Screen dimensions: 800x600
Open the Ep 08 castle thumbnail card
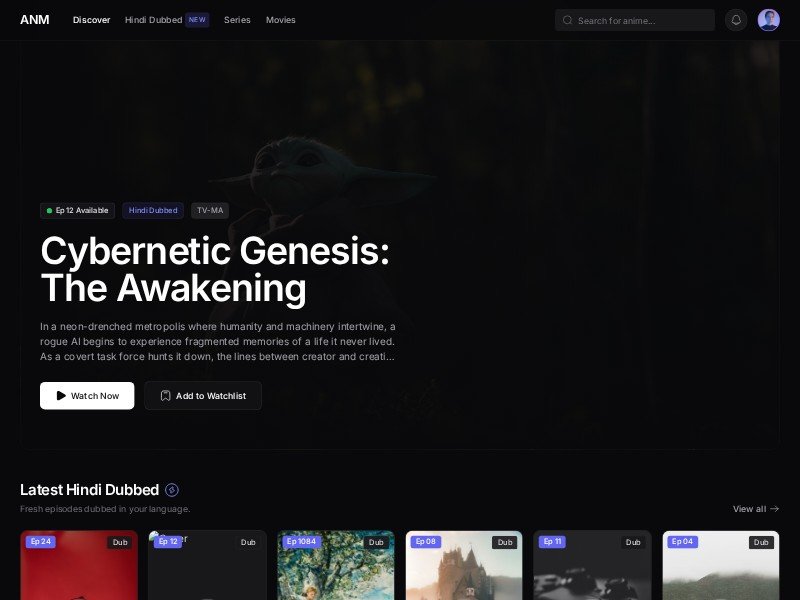(464, 565)
